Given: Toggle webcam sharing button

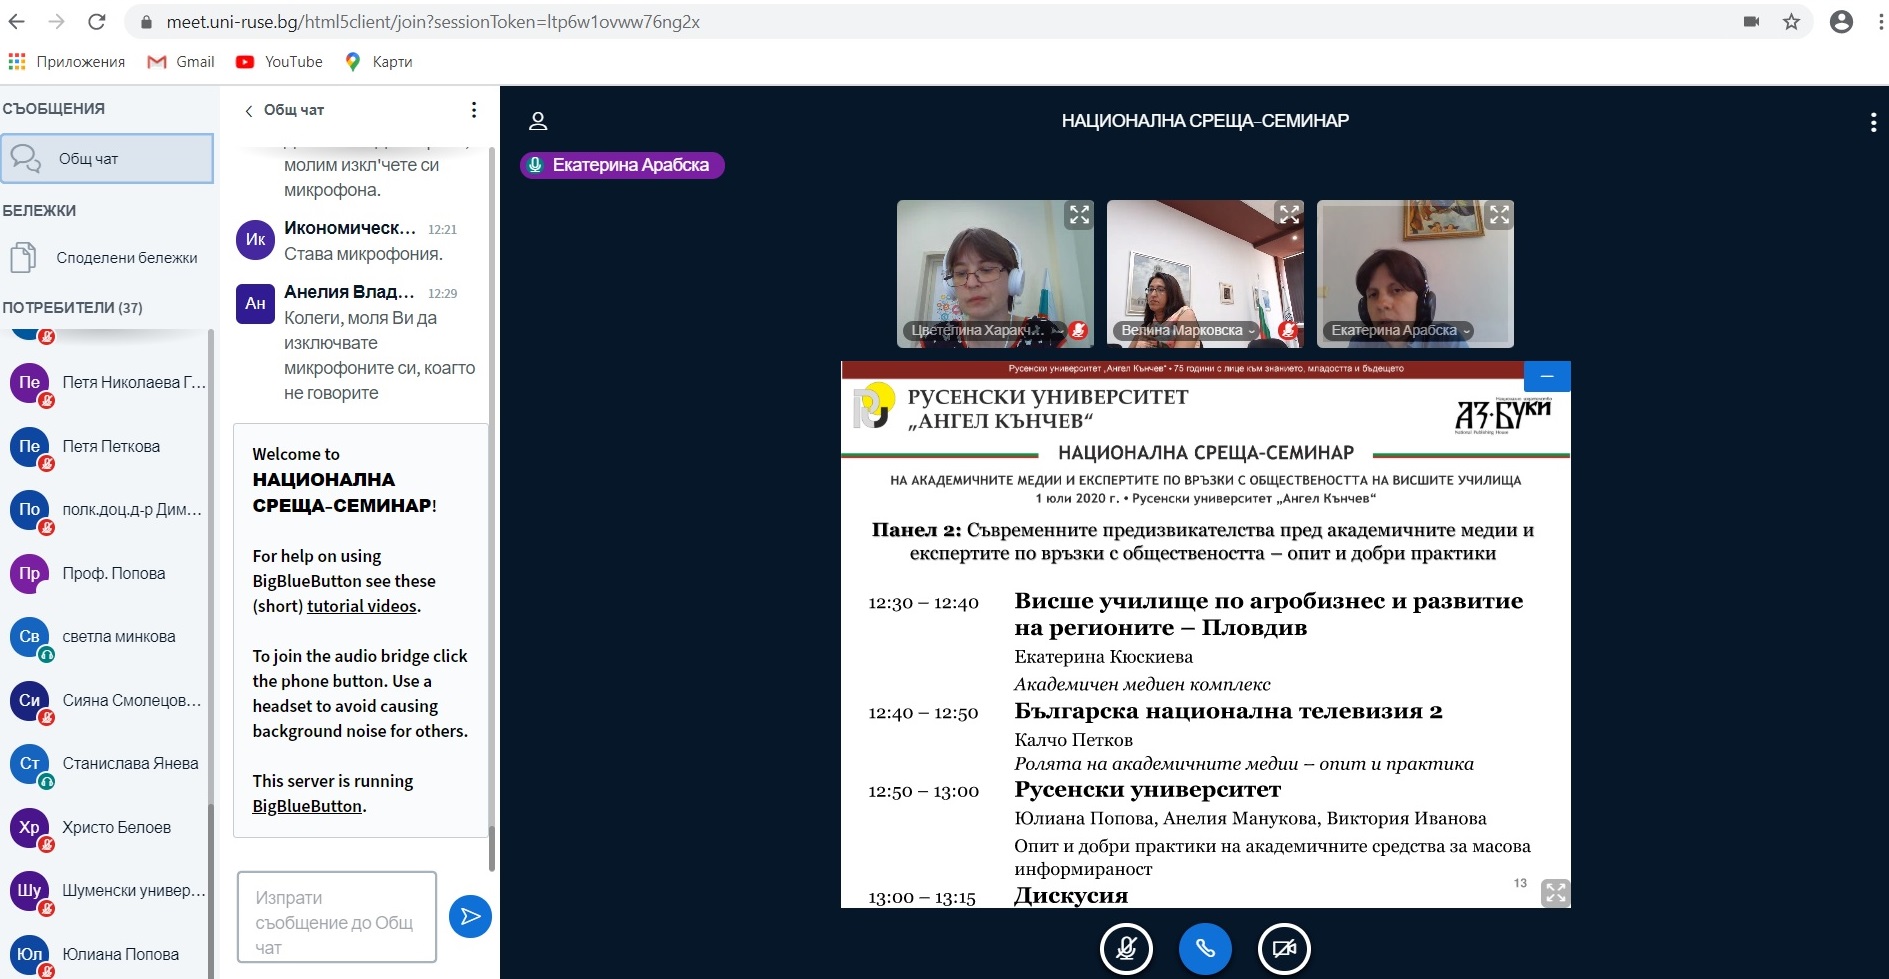Looking at the screenshot, I should pos(1284,948).
